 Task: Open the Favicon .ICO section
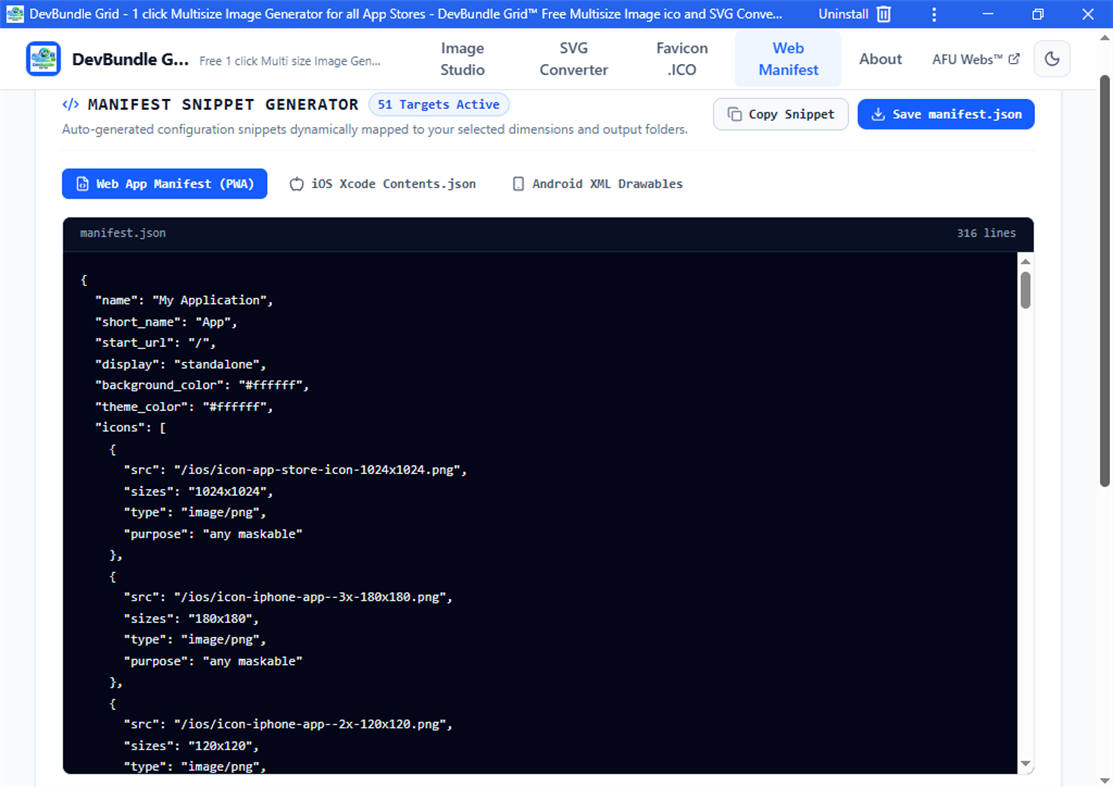[681, 59]
